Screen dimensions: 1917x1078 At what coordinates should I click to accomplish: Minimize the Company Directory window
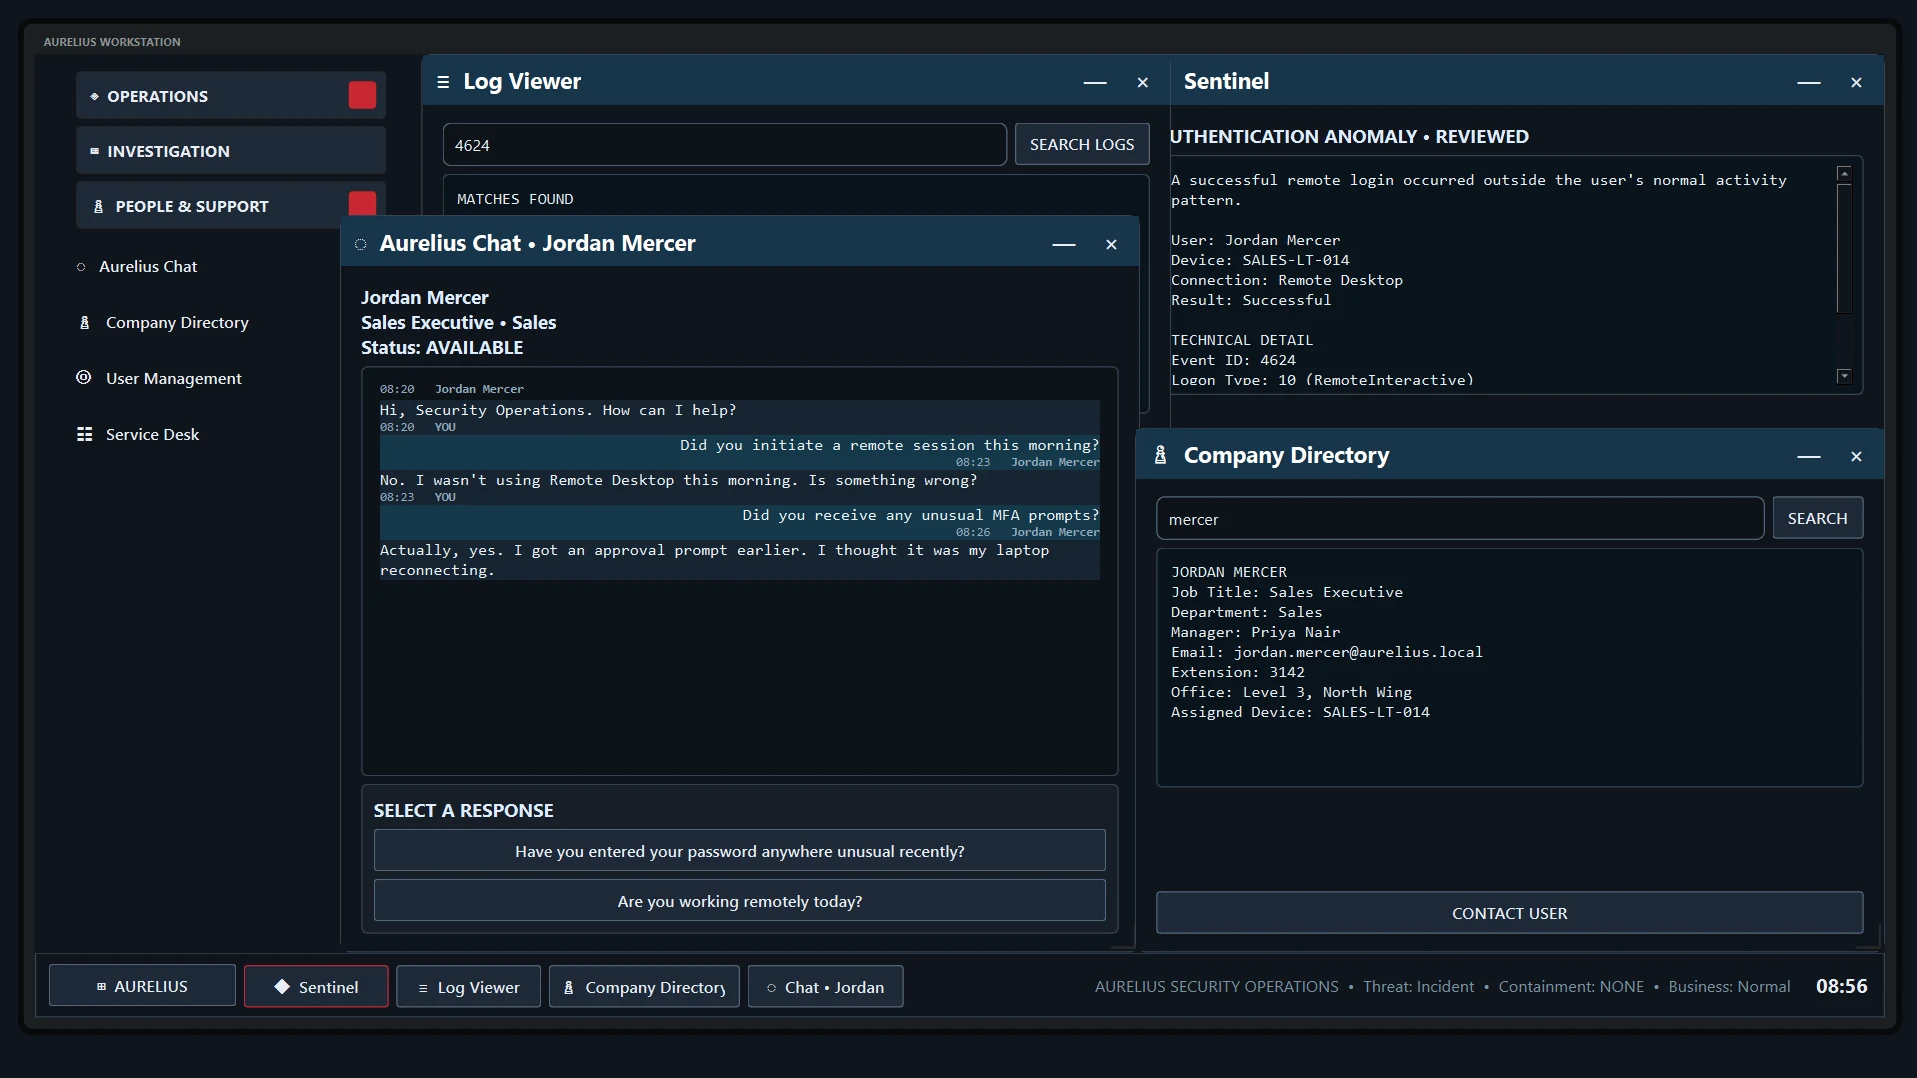(1809, 457)
